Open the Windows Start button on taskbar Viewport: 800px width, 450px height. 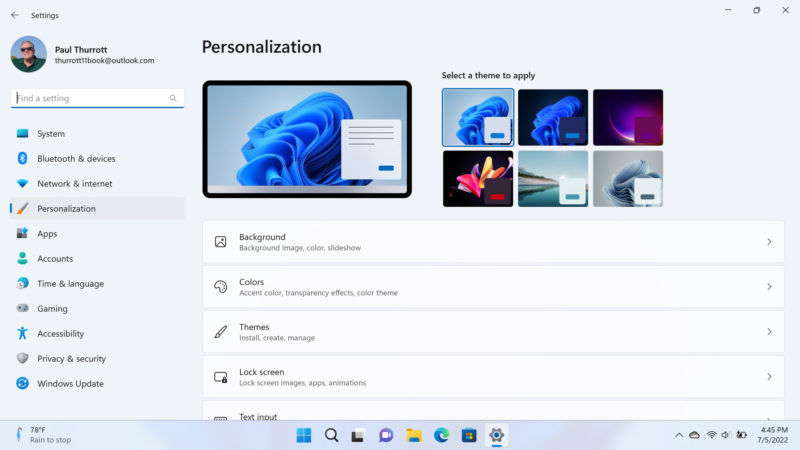tap(304, 435)
